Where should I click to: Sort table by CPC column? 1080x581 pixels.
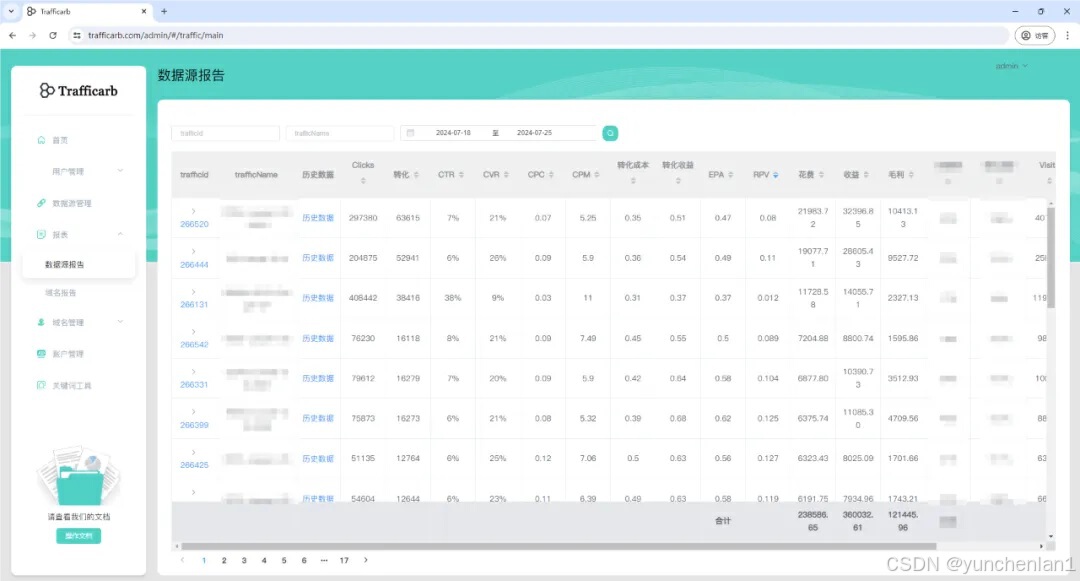click(x=551, y=175)
